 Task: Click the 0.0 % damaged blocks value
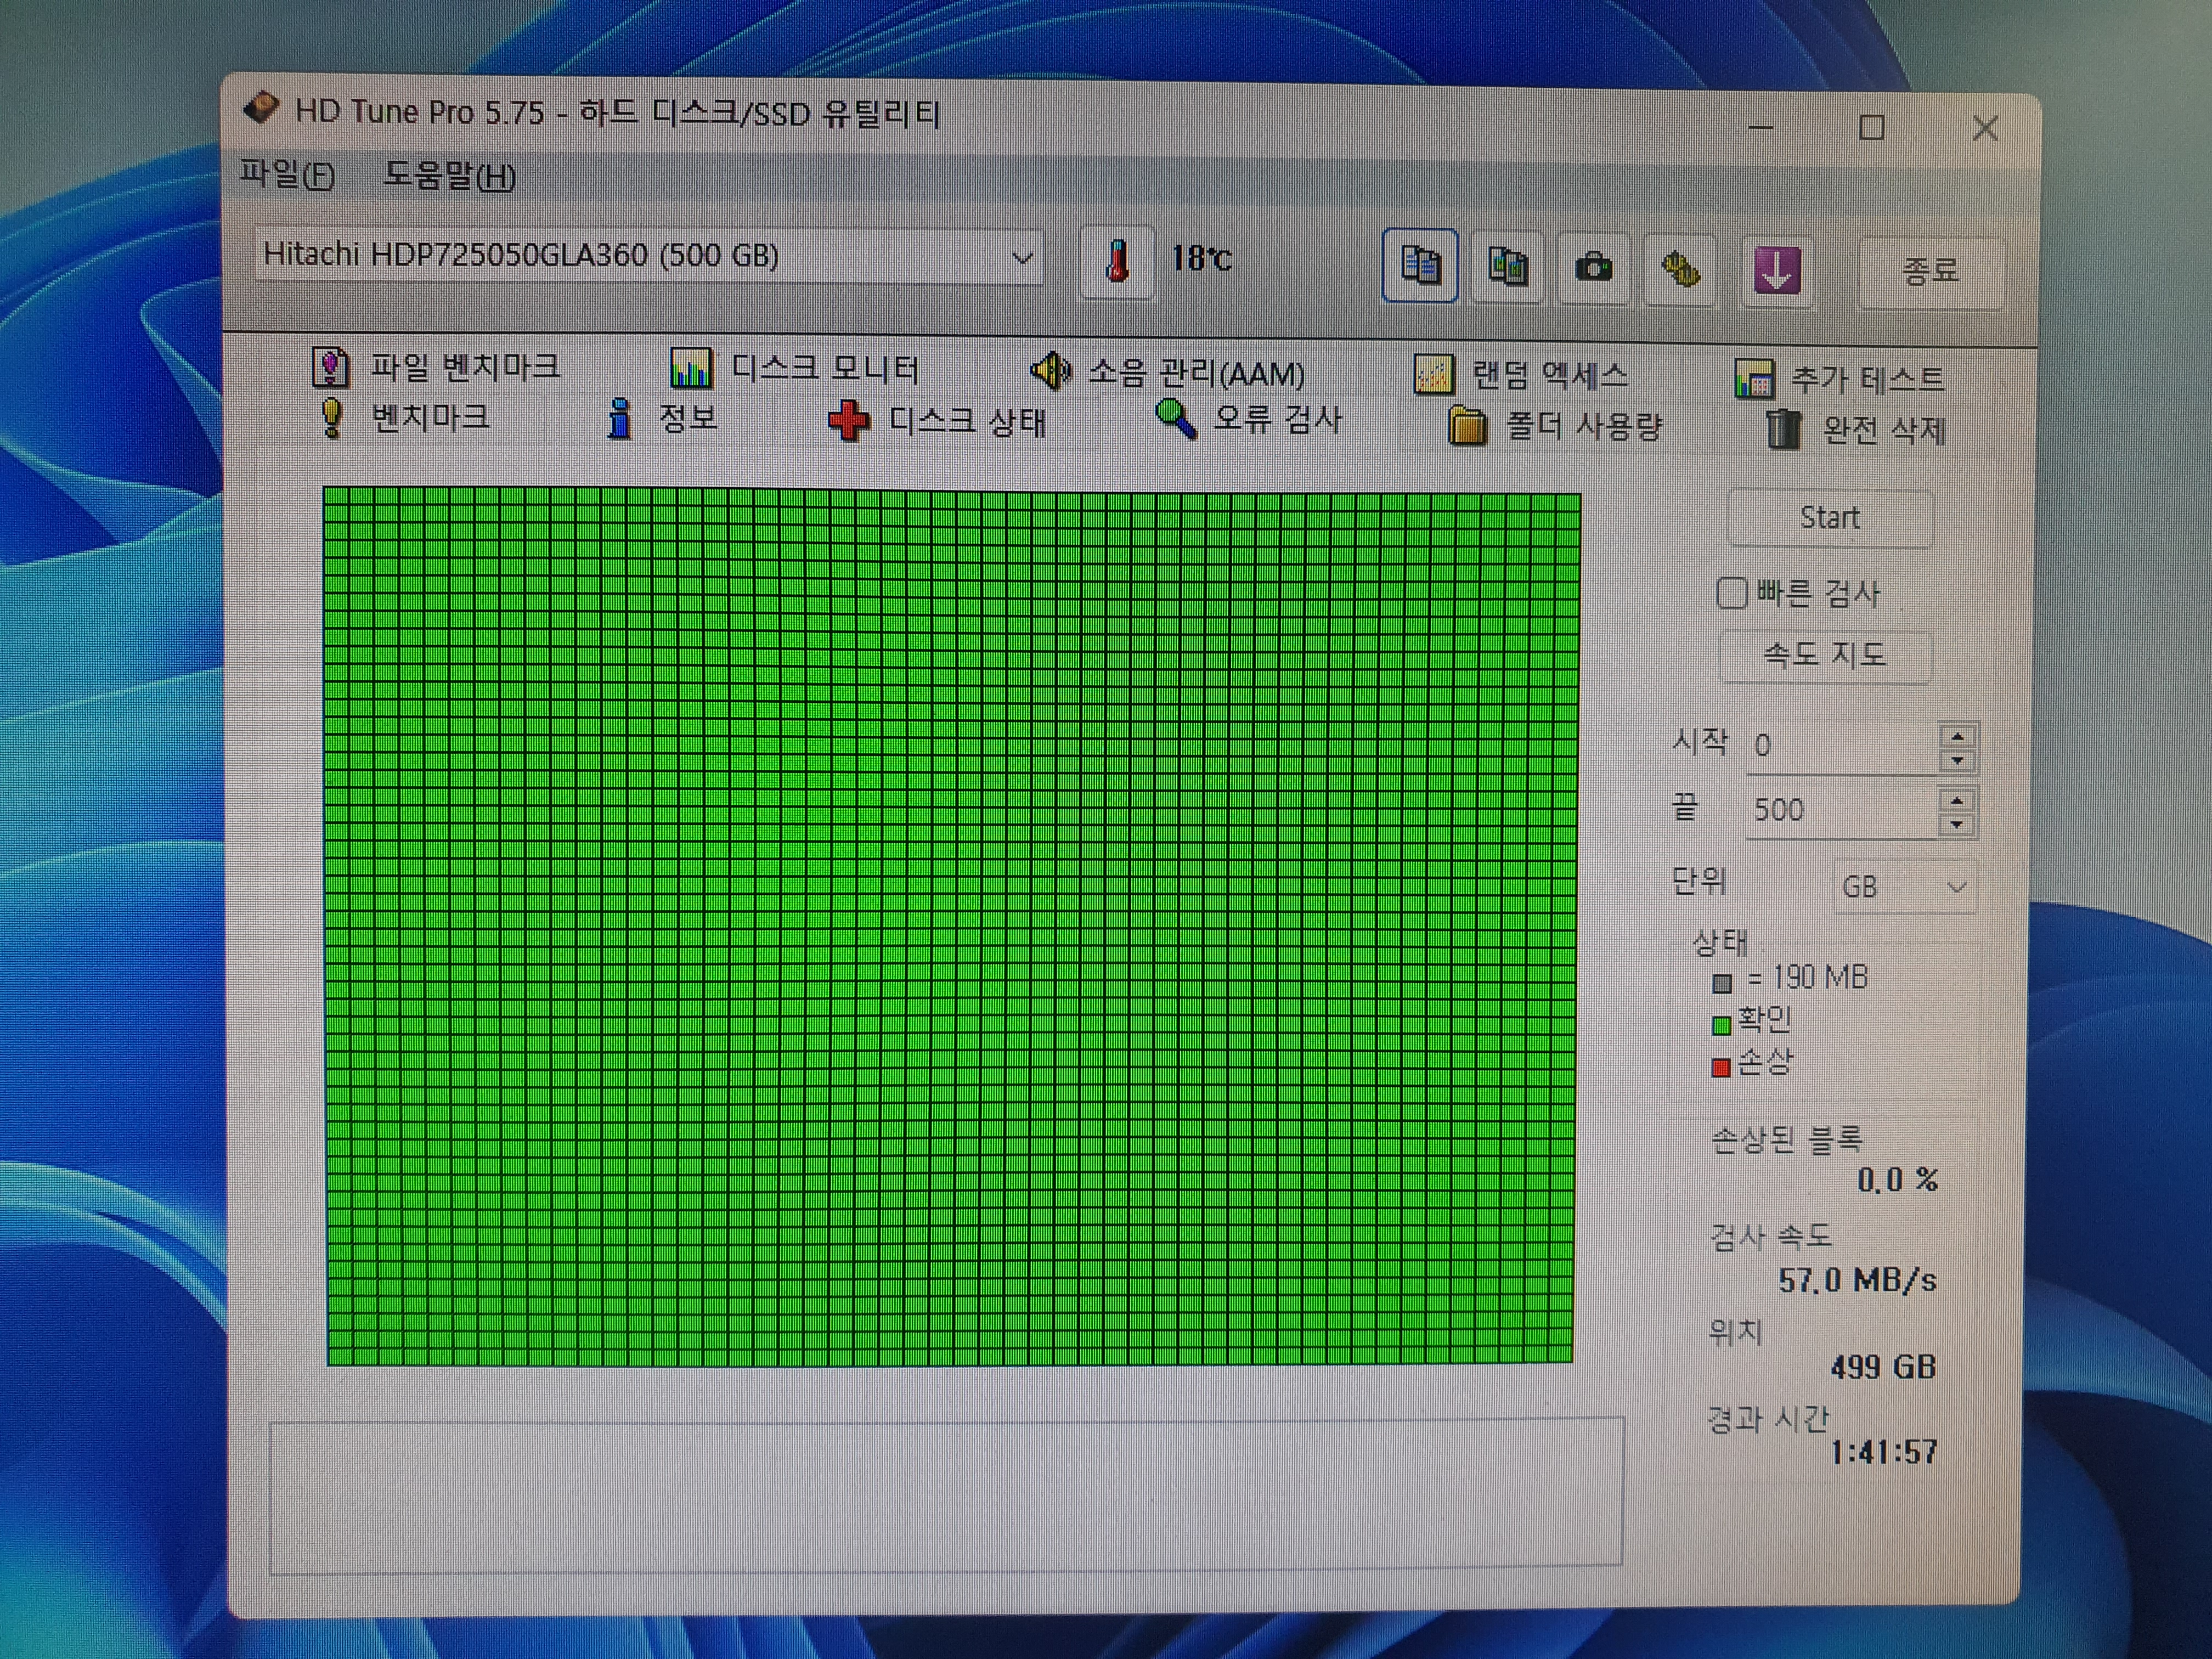tap(1897, 1180)
